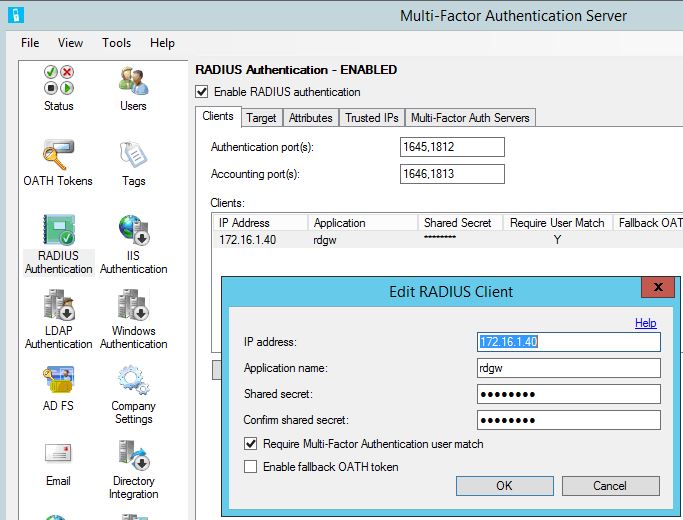Viewport: 683px width, 520px height.
Task: Switch to the Clients tab
Action: 218,116
